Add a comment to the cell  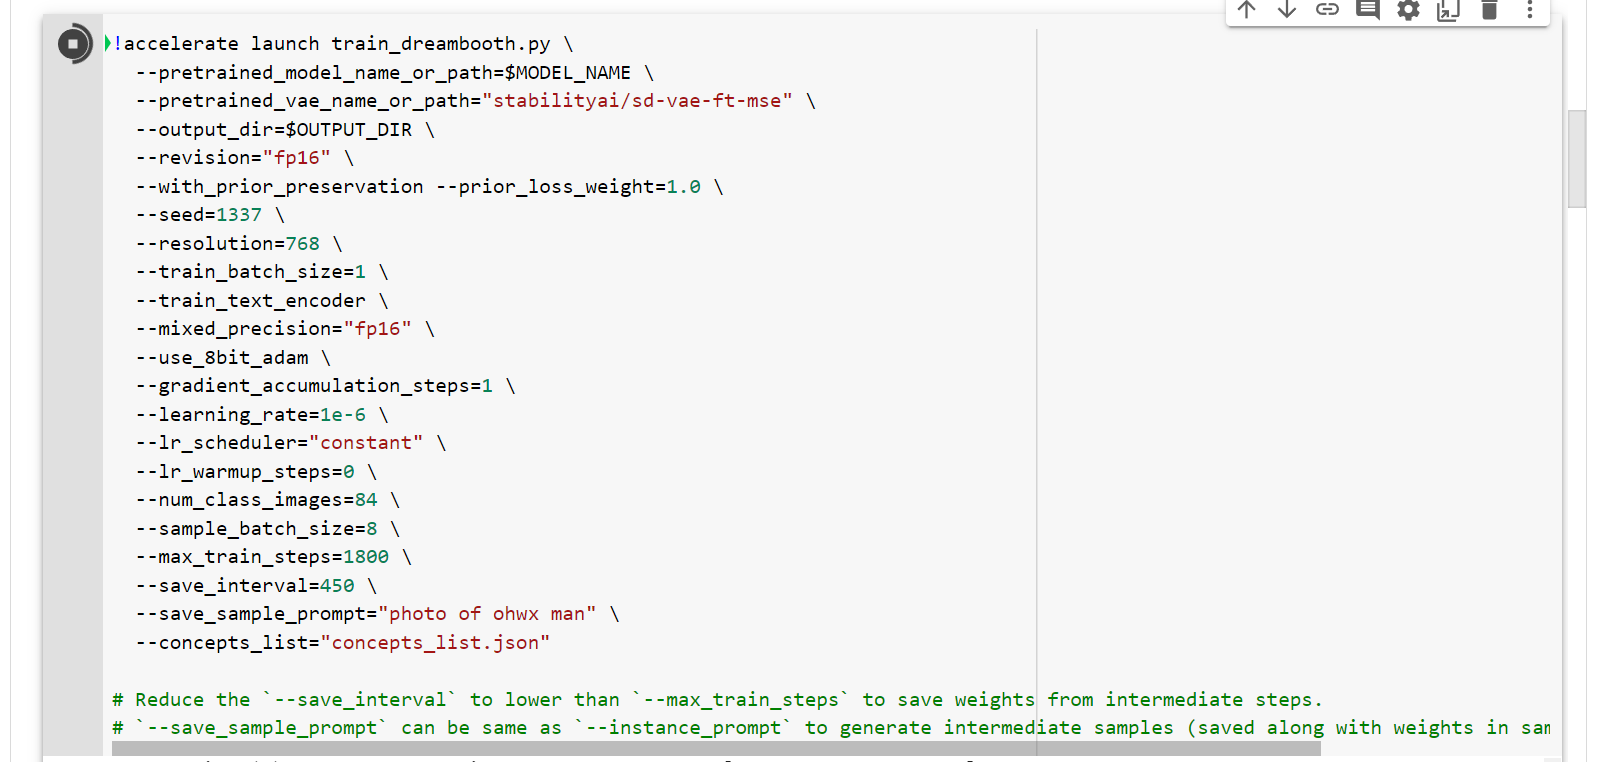pos(1368,10)
